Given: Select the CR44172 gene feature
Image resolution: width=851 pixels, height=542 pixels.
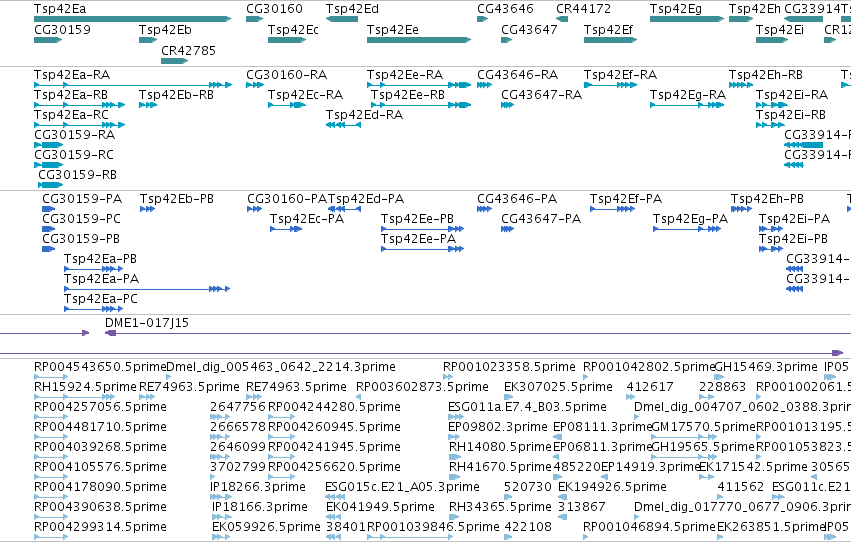Looking at the screenshot, I should [562, 19].
